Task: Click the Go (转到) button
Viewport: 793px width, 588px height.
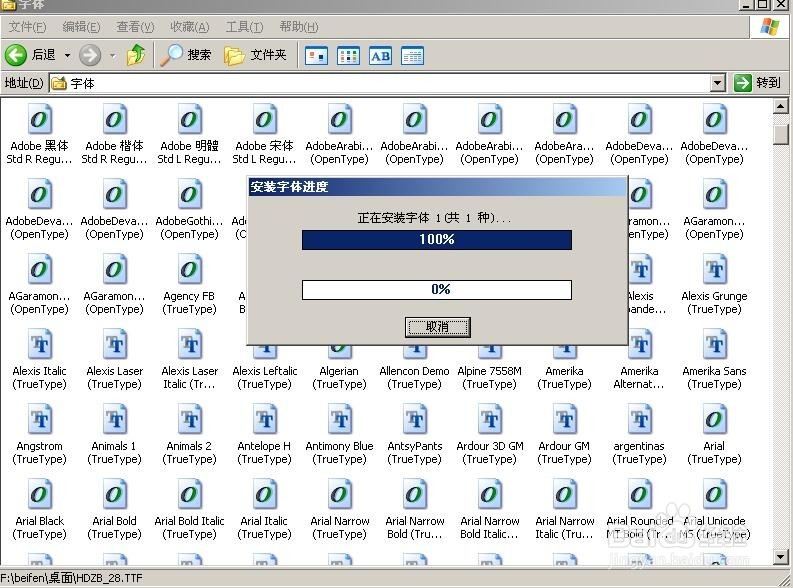Action: click(x=758, y=82)
